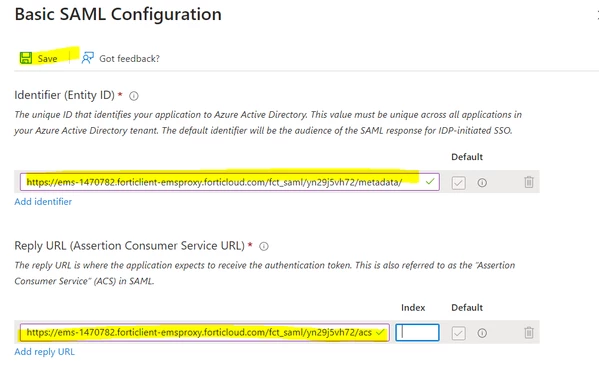Focus the Index input box
Screen dimensions: 599x372
click(x=417, y=333)
